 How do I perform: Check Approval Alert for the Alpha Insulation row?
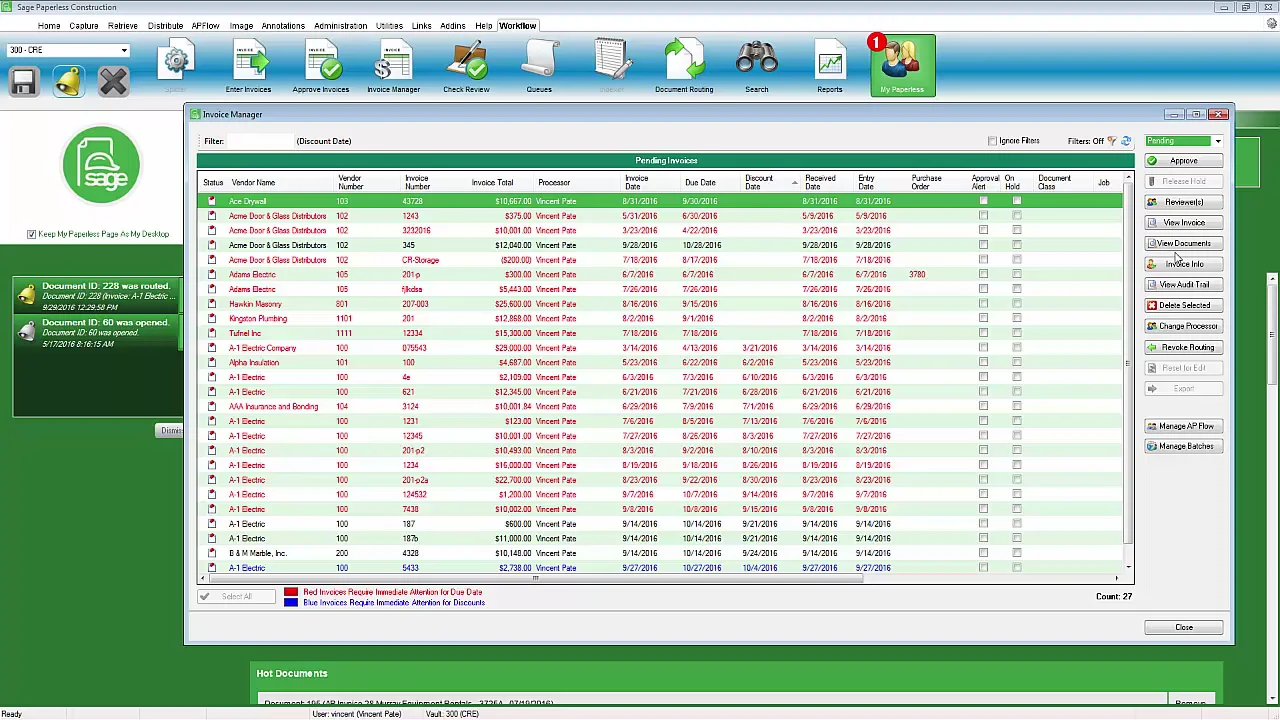(983, 362)
